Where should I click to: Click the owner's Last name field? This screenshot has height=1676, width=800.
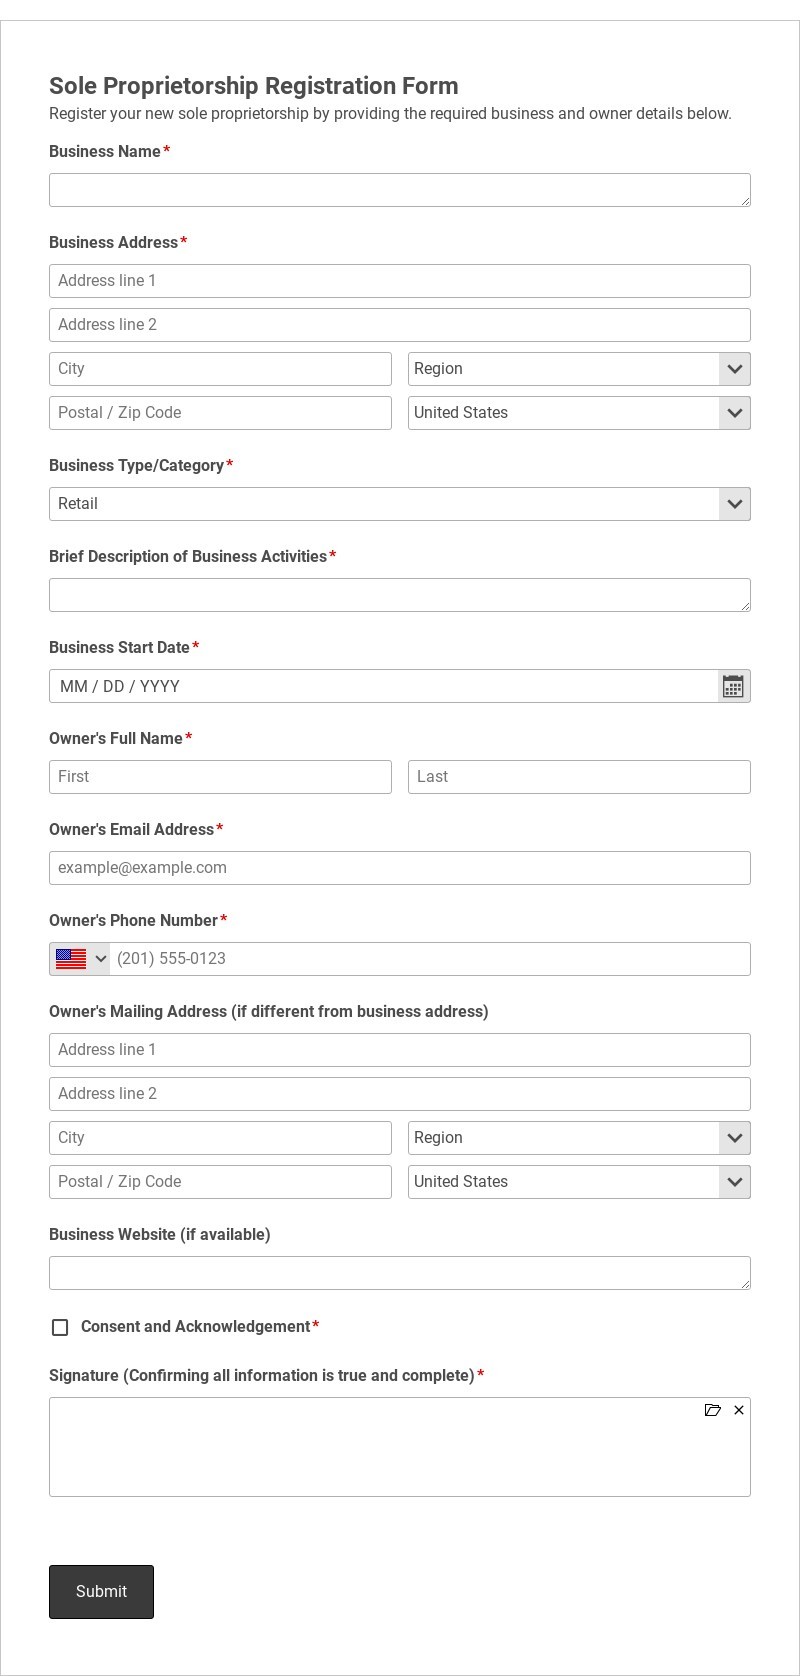pyautogui.click(x=579, y=777)
